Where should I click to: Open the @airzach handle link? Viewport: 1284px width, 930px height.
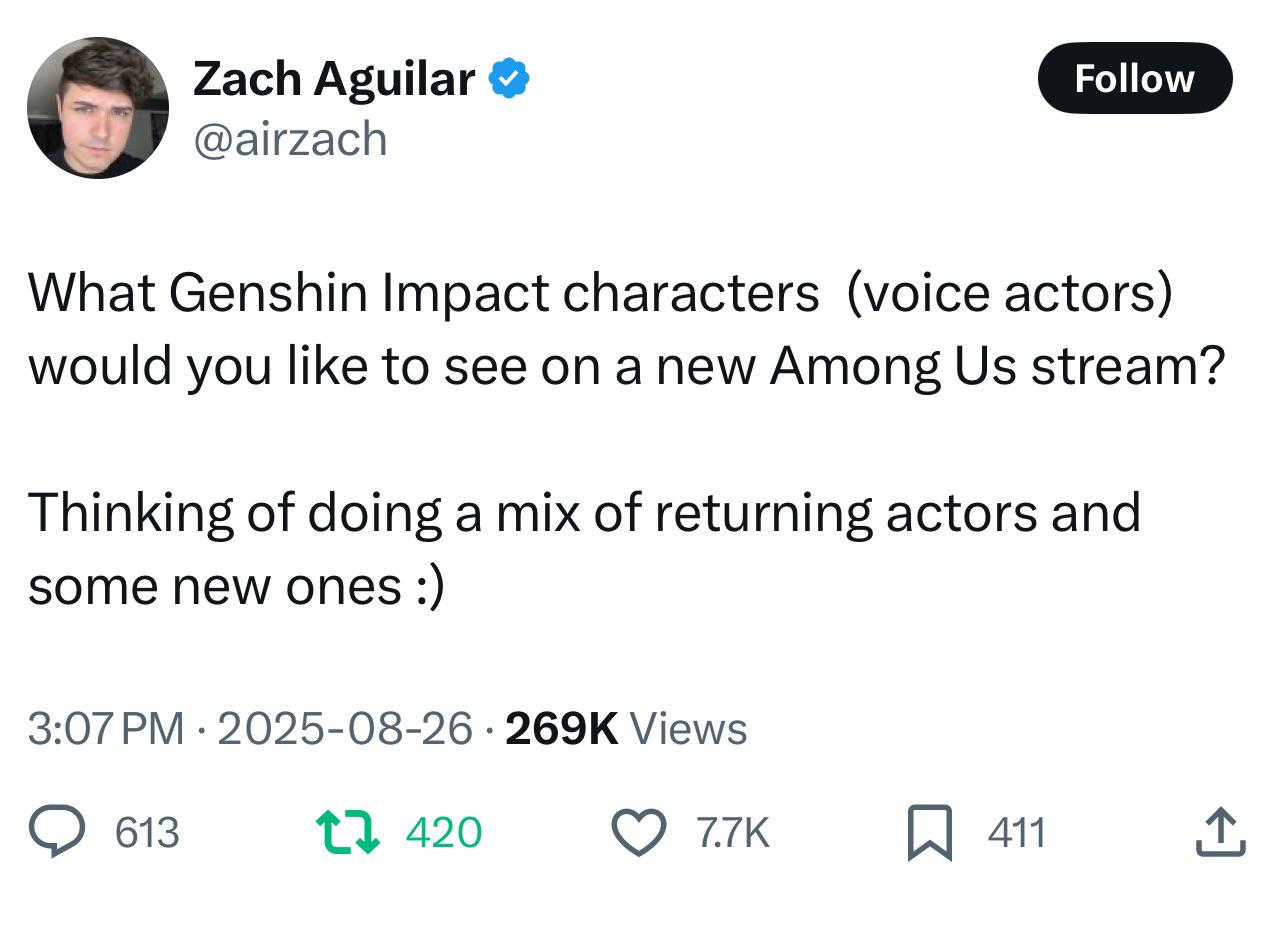click(290, 138)
